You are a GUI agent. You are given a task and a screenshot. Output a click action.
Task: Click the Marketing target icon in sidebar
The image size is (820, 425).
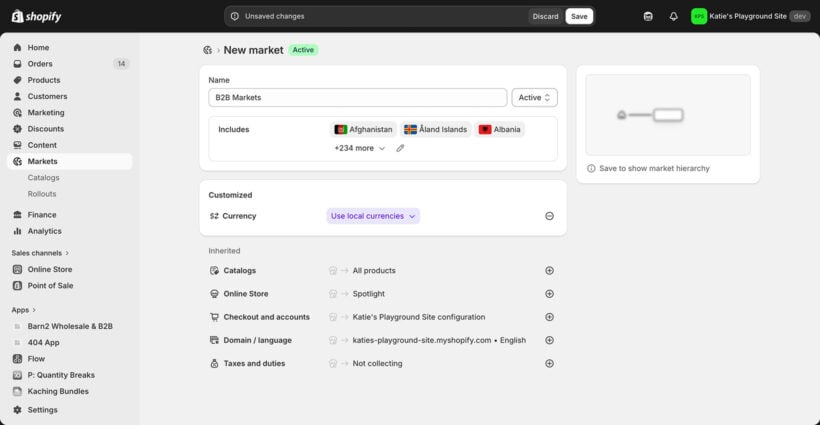(17, 112)
